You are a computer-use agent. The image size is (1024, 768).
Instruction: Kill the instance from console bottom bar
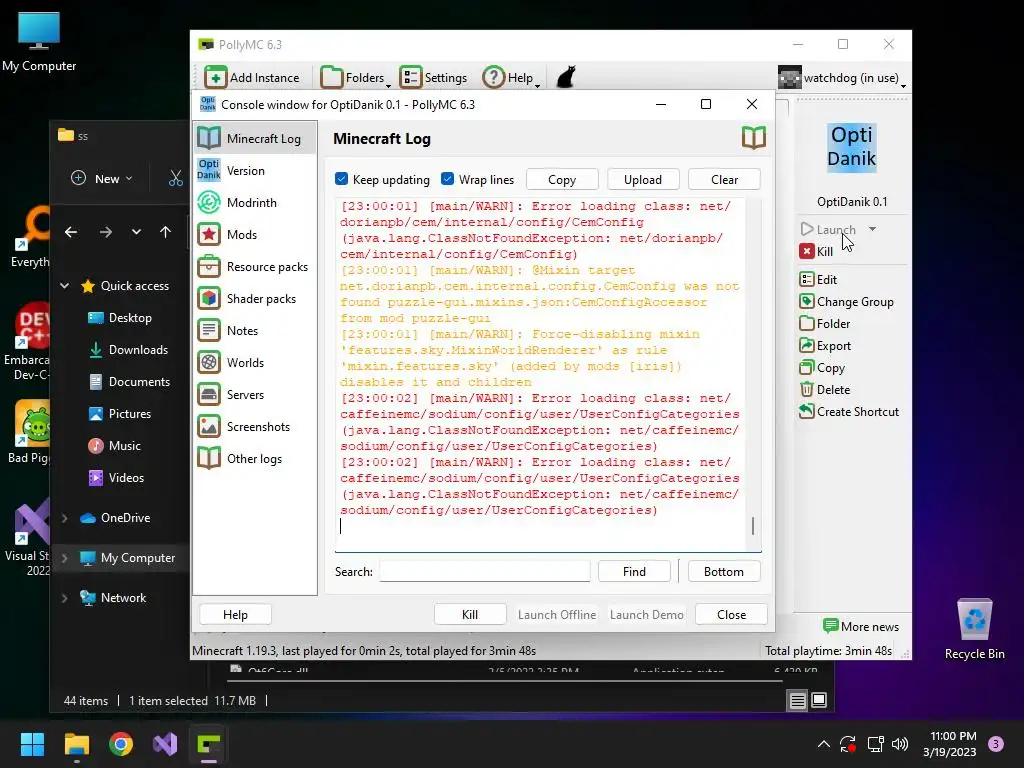(470, 615)
